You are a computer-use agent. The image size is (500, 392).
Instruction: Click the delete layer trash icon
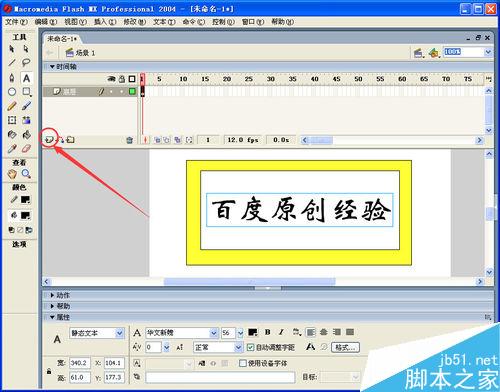click(x=130, y=140)
